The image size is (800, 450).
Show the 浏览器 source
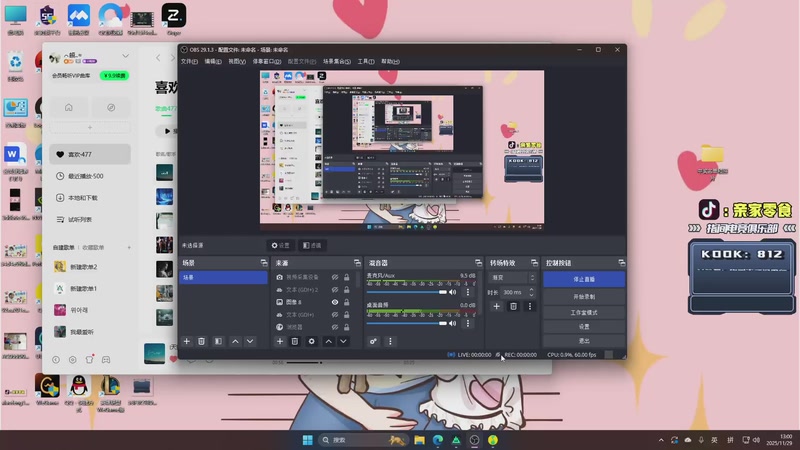[x=335, y=327]
